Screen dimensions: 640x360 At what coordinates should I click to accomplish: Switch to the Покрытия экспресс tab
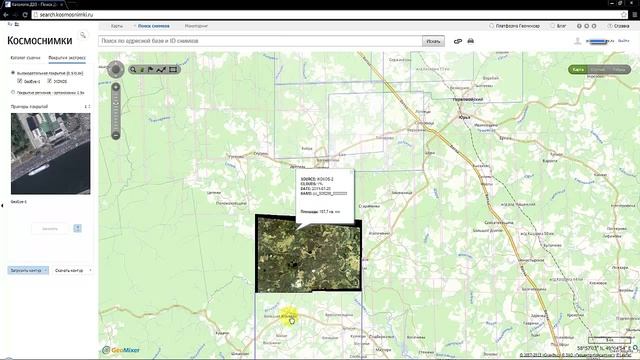[67, 58]
